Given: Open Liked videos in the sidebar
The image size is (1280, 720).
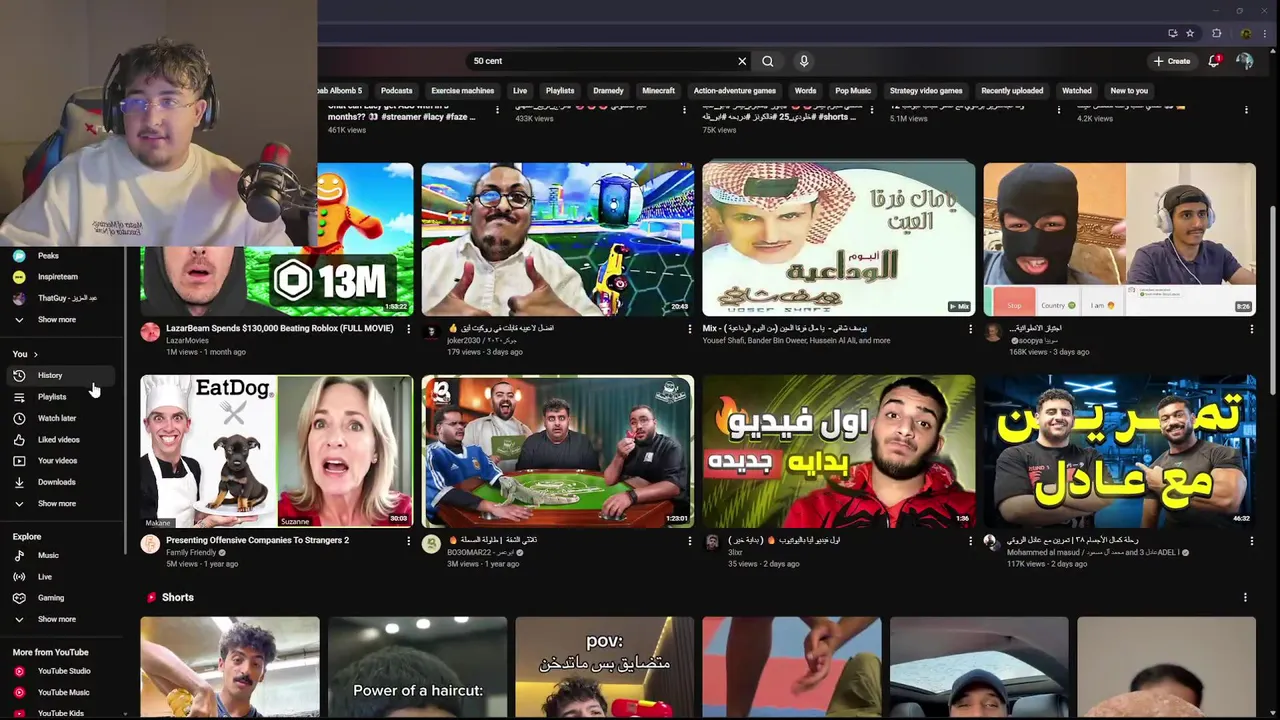Looking at the screenshot, I should pyautogui.click(x=62, y=440).
